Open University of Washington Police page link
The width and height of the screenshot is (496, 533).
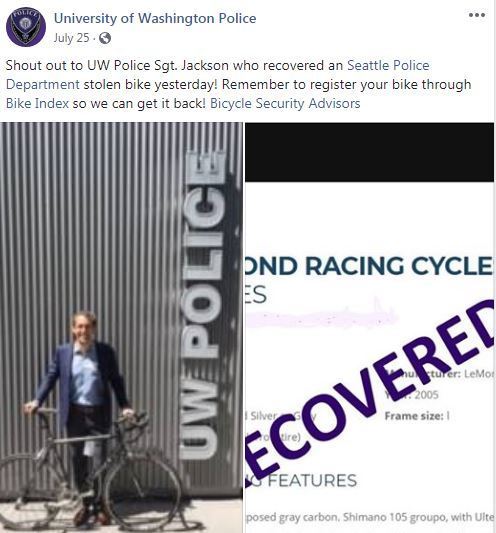155,18
